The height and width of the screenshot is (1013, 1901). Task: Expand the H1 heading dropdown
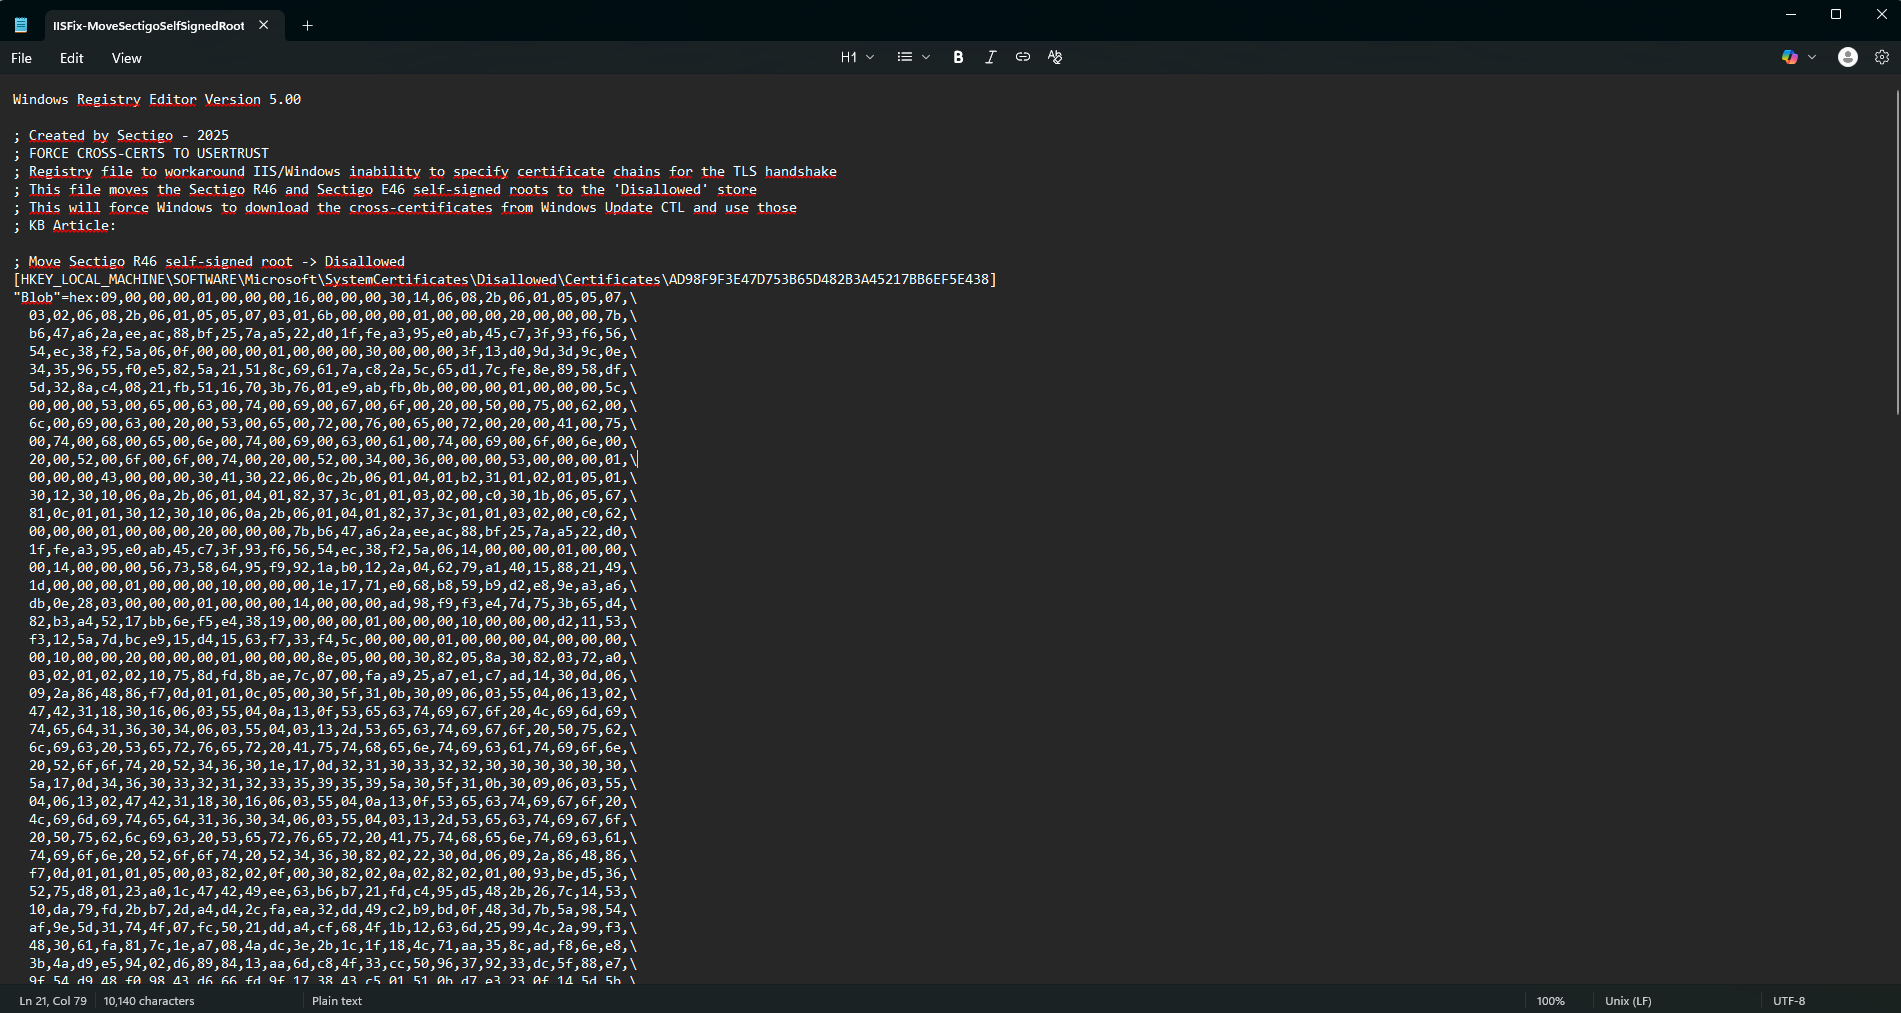coord(857,57)
